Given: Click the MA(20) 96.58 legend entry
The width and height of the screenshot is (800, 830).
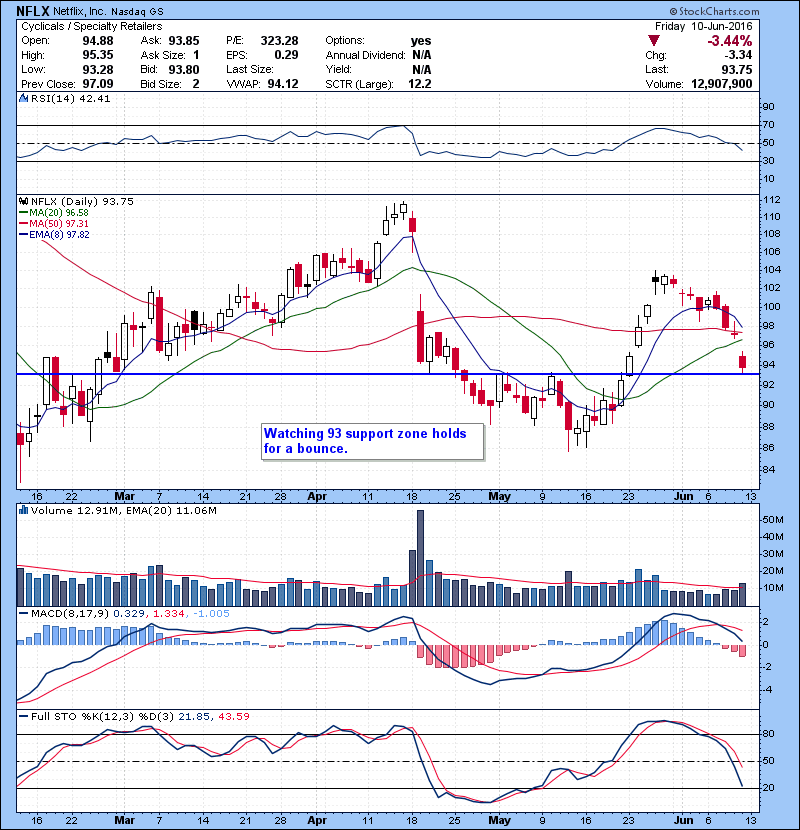Looking at the screenshot, I should pos(54,212).
